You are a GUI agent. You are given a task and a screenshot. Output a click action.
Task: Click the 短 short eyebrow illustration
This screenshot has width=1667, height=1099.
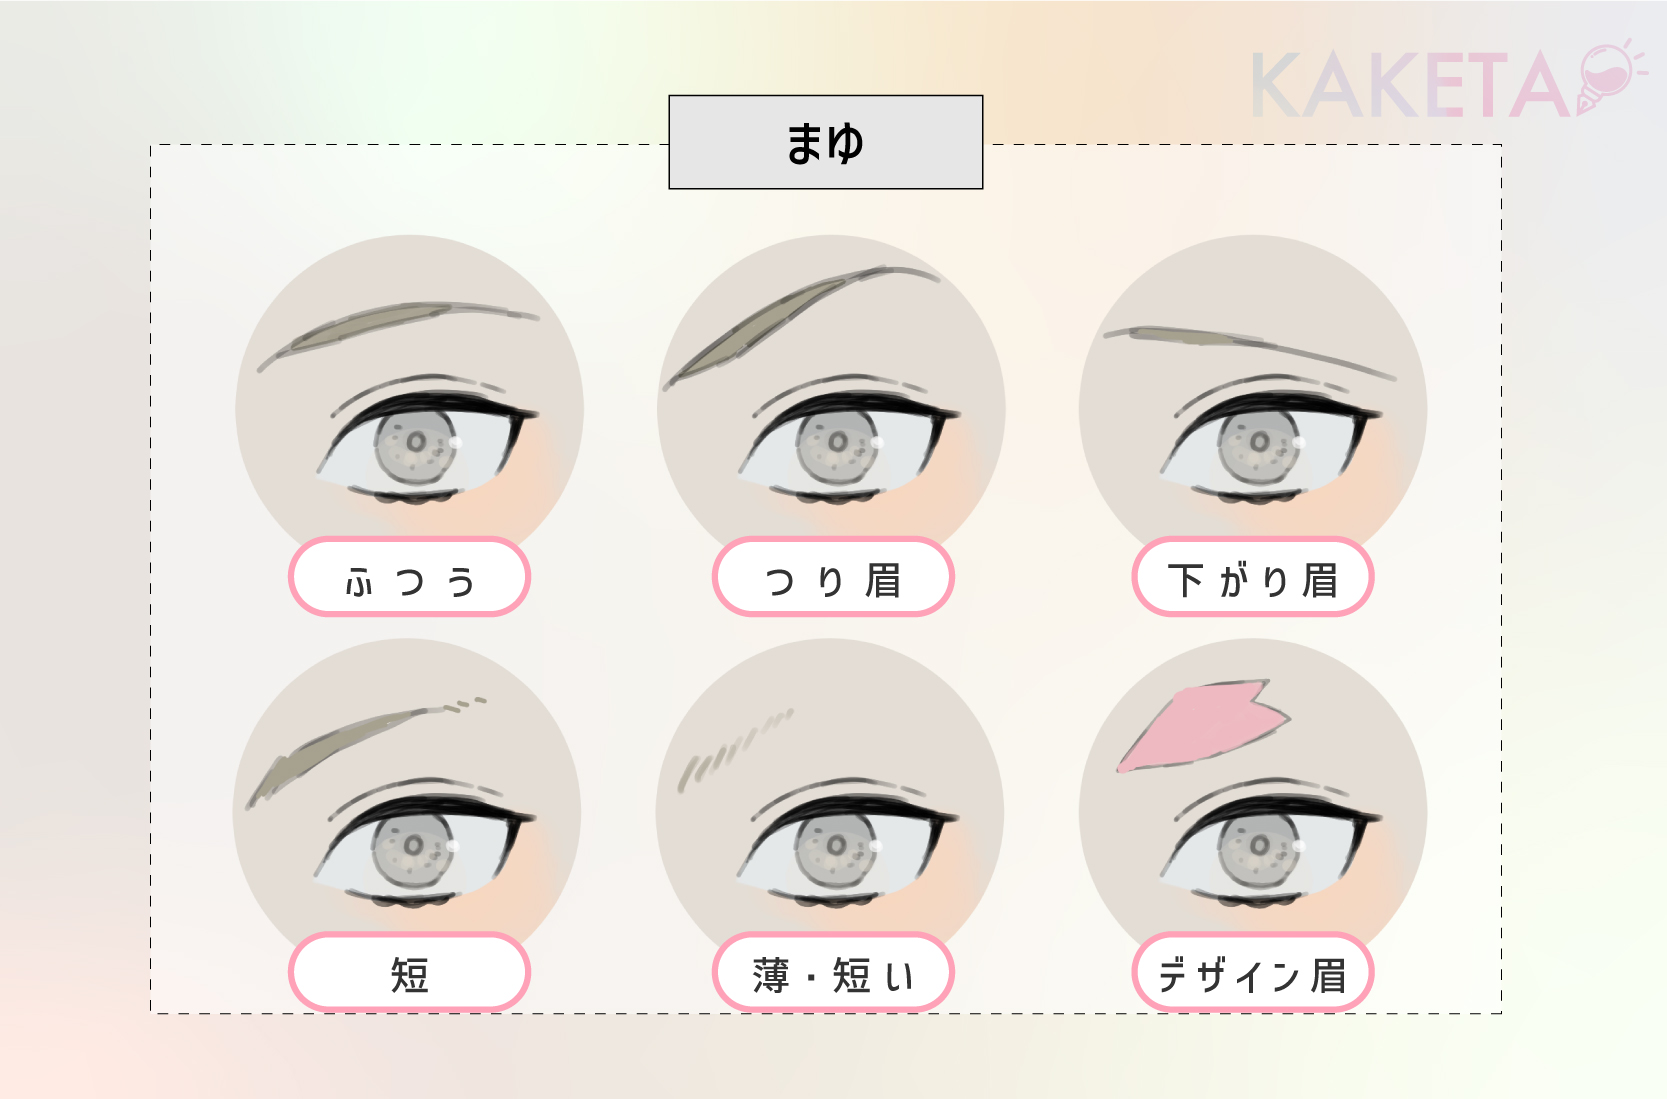click(x=407, y=800)
